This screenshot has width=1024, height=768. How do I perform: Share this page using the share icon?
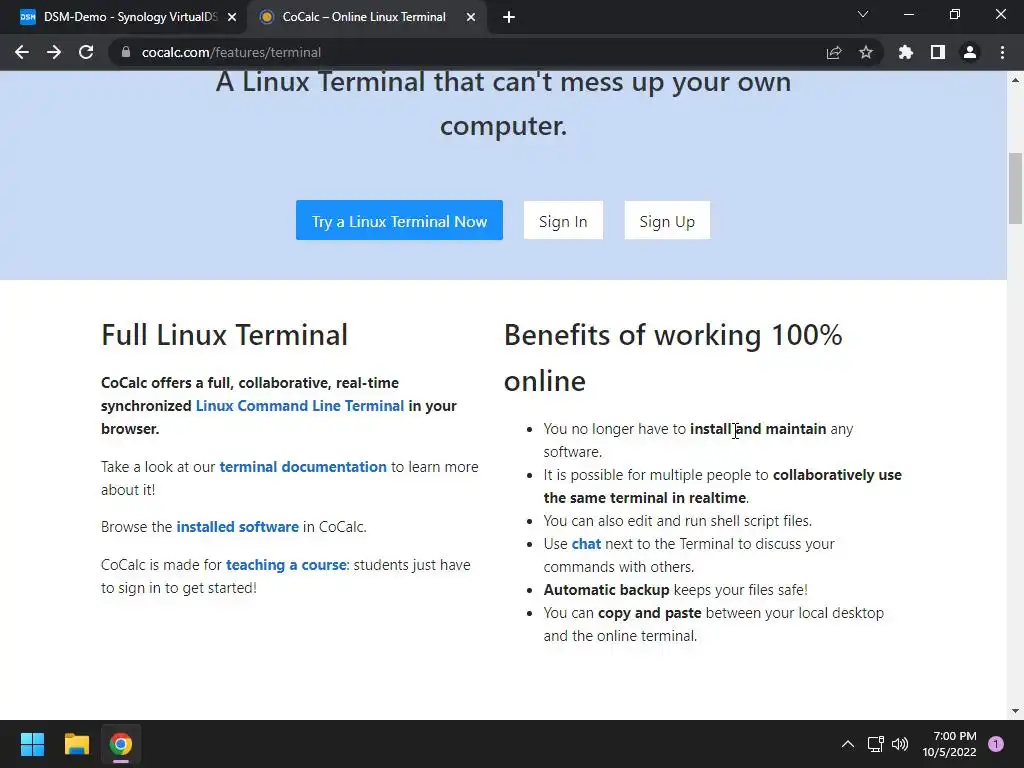click(834, 52)
